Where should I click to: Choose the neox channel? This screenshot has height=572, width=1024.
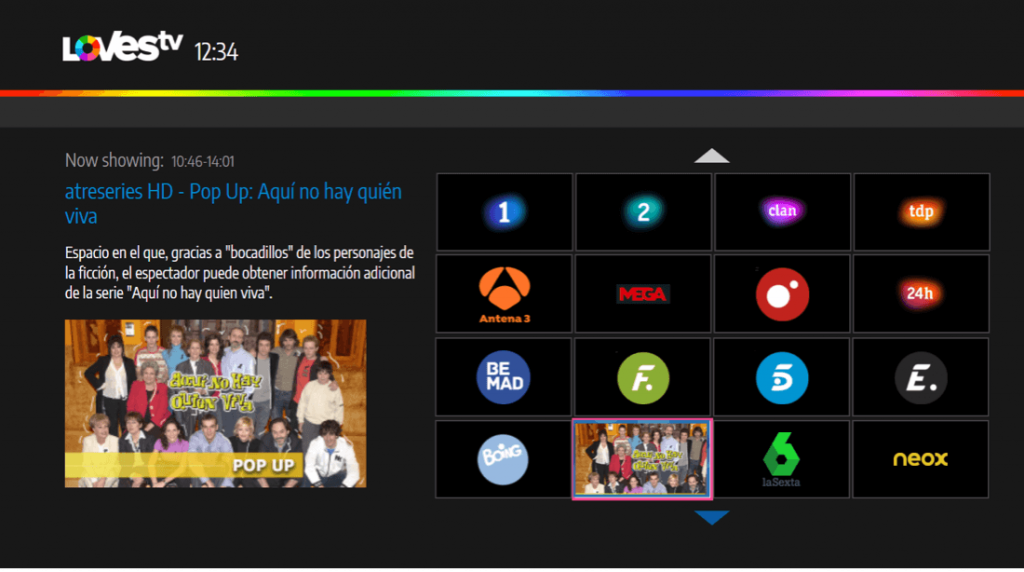[921, 459]
